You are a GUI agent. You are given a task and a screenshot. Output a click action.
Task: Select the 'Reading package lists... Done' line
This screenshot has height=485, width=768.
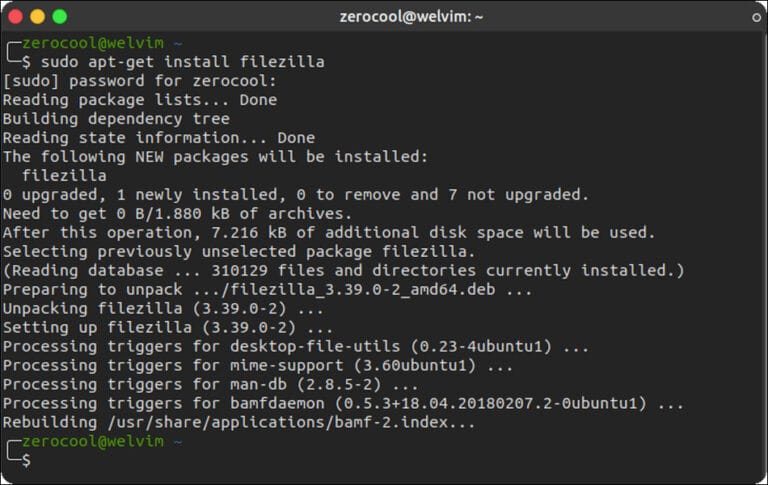tap(140, 100)
